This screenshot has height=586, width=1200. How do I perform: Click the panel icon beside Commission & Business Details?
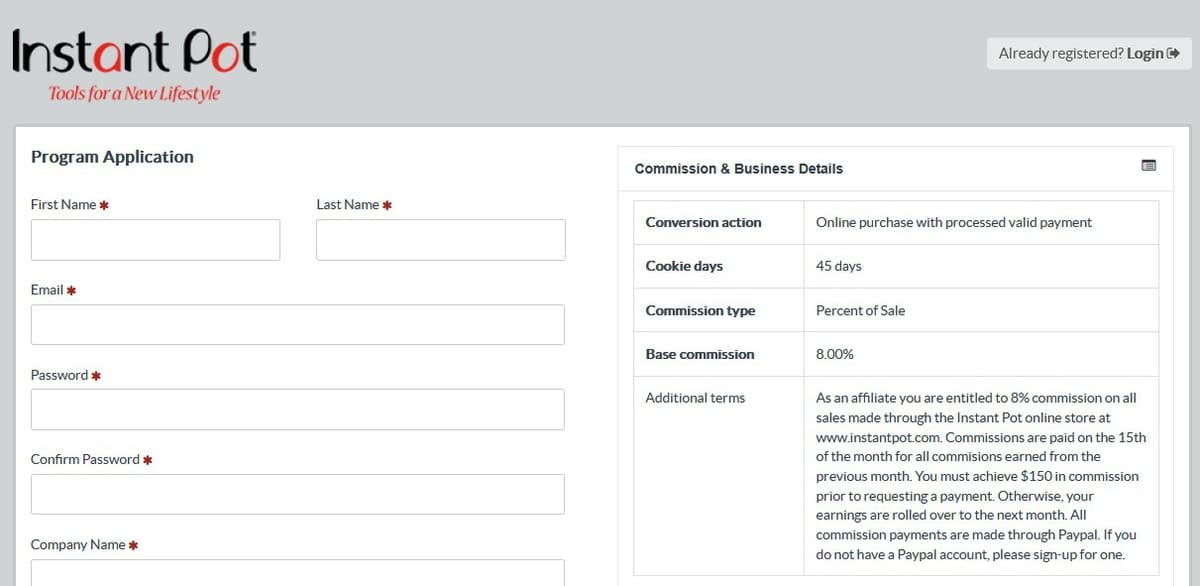(1149, 166)
